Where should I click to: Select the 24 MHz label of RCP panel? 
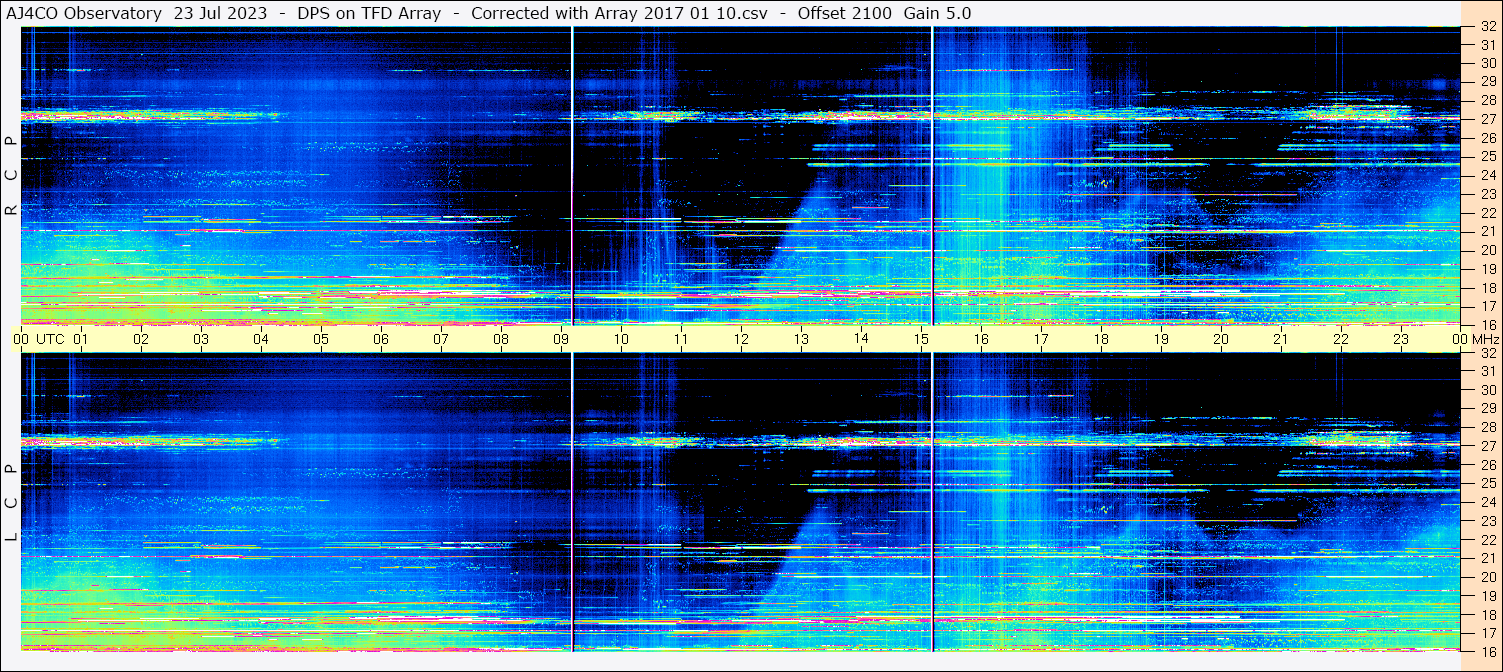click(1488, 175)
